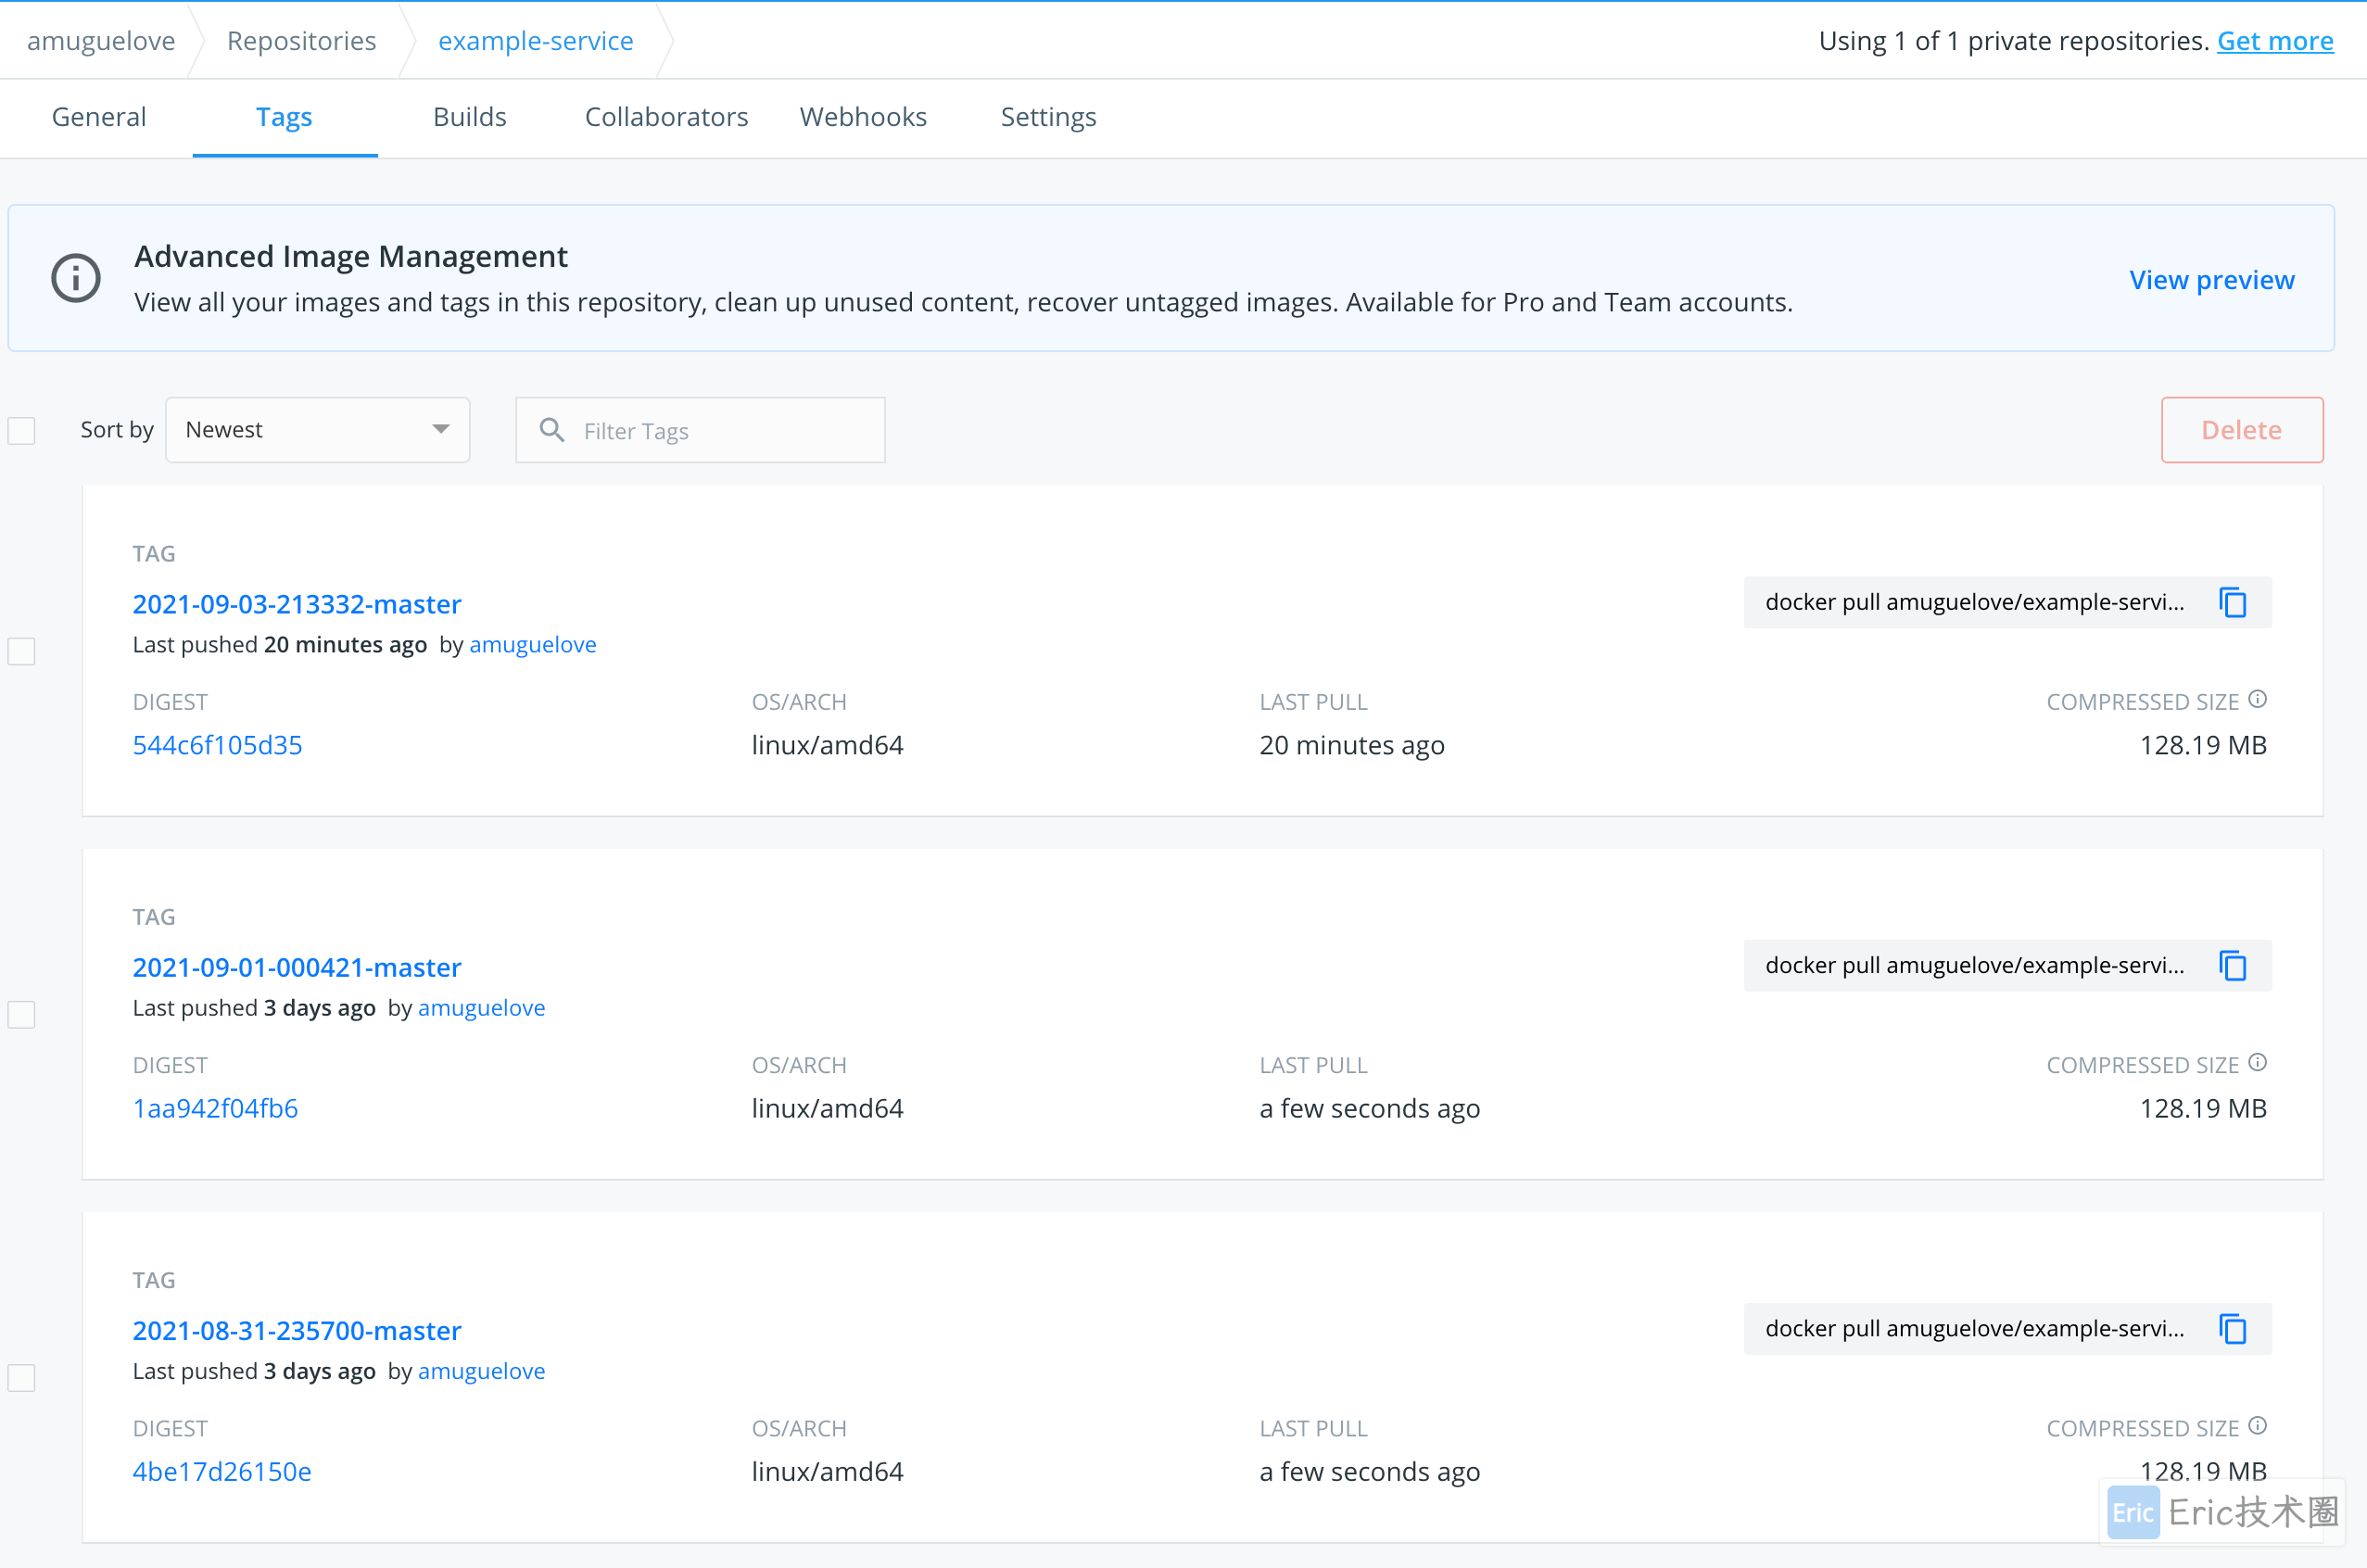Copy docker pull command for 2021-08-31-235700-master
The height and width of the screenshot is (1568, 2367).
pyautogui.click(x=2233, y=1329)
